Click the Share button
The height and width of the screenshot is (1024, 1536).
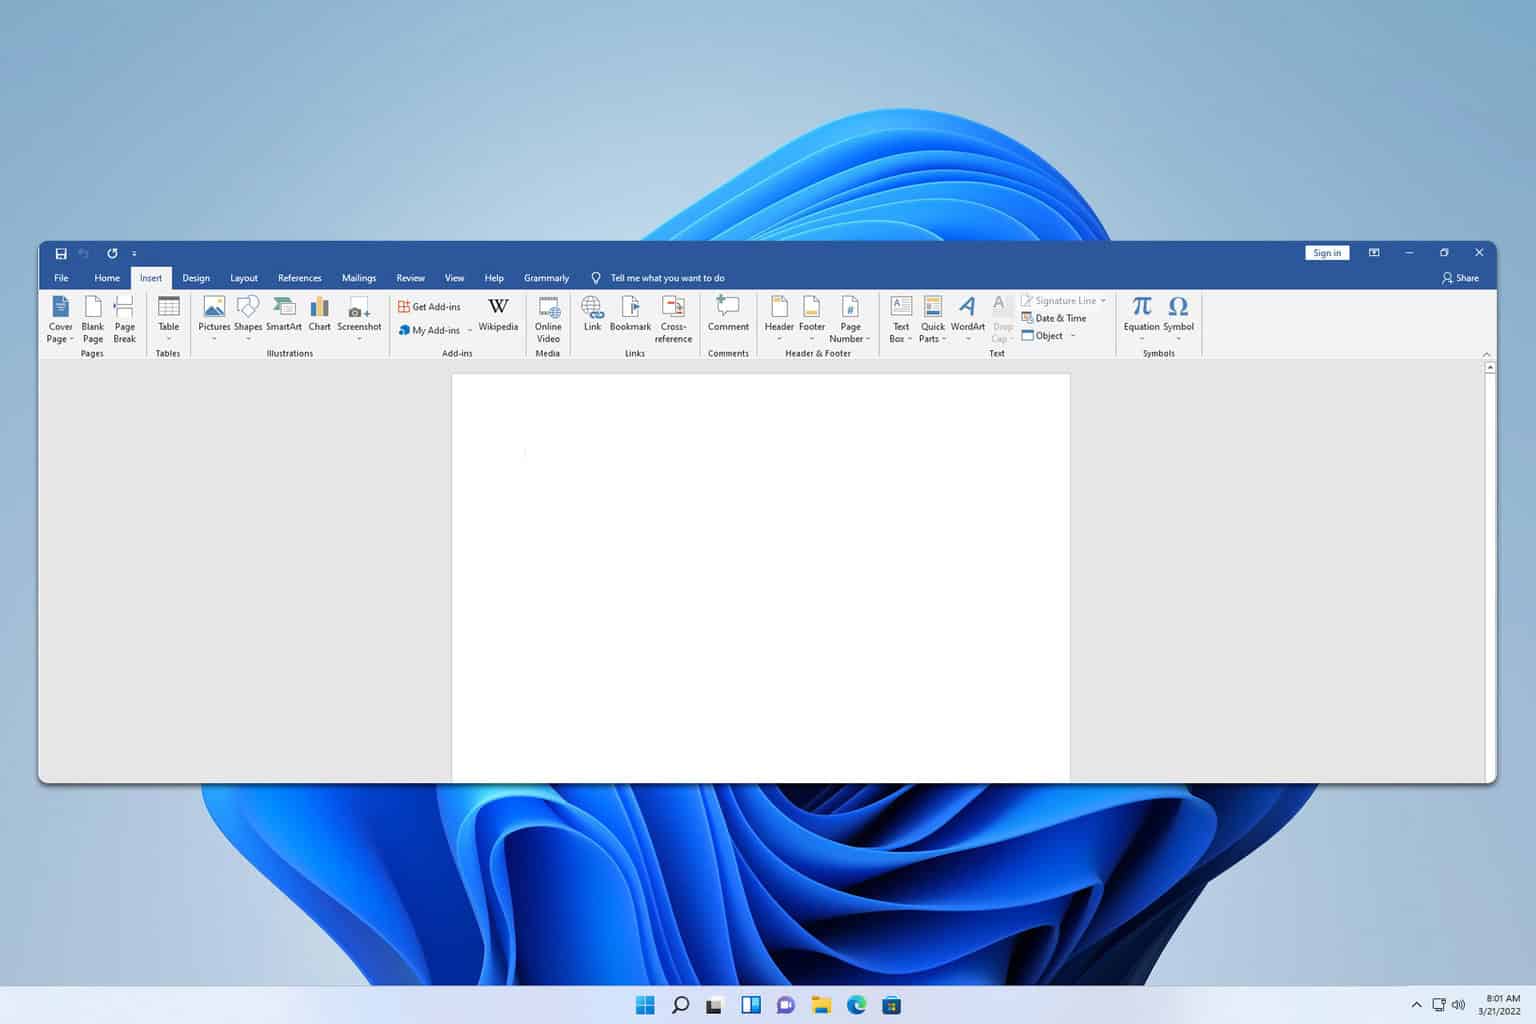click(1460, 278)
